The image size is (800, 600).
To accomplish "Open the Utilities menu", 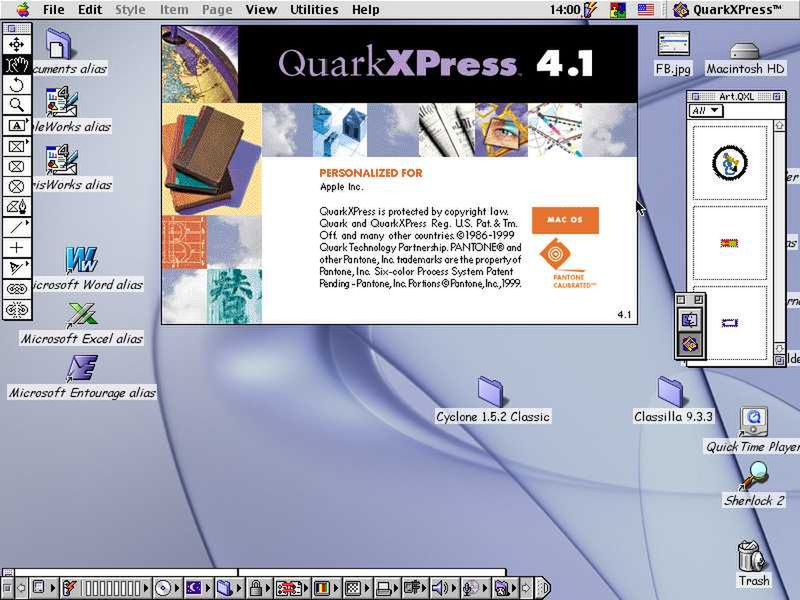I will [314, 9].
